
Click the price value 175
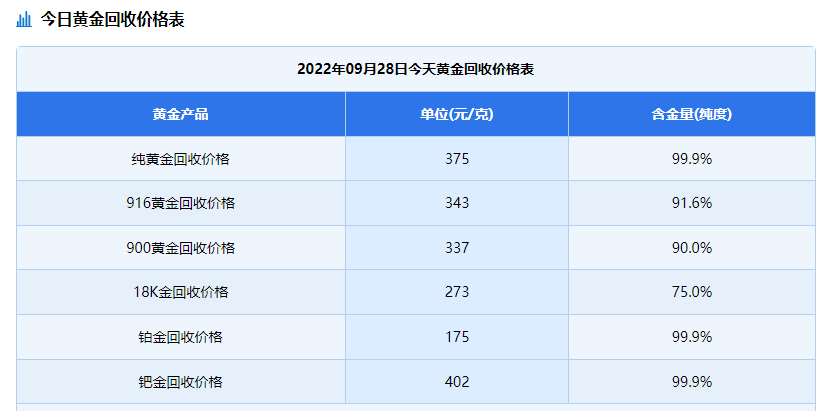click(x=457, y=337)
